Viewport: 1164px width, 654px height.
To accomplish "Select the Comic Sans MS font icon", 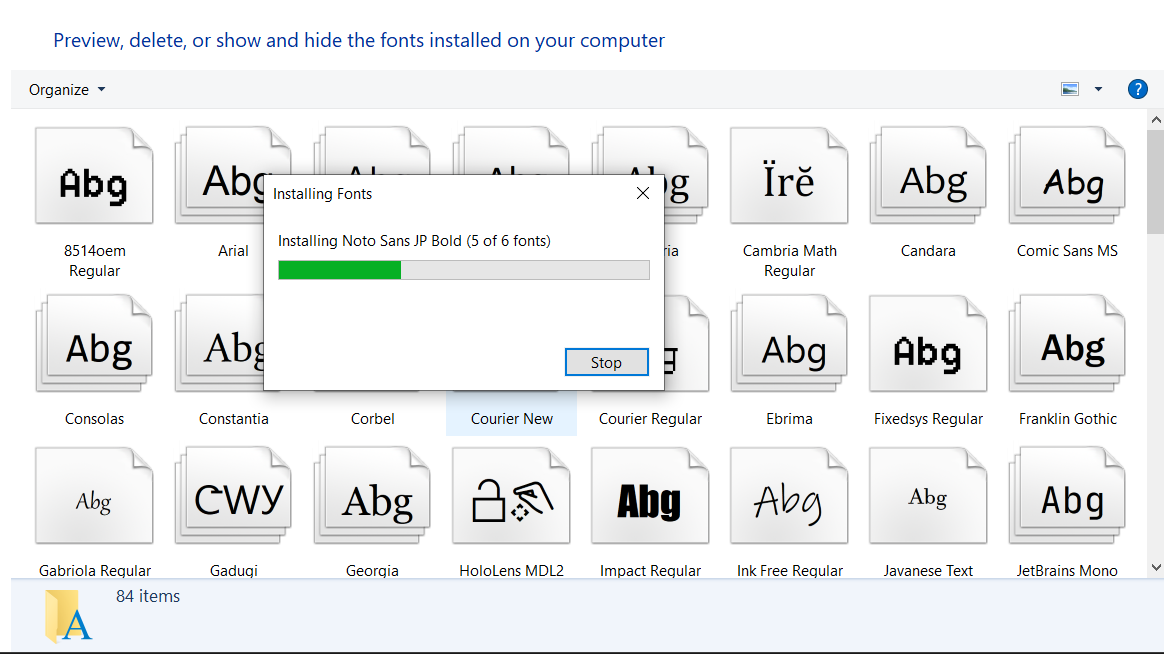I will (x=1067, y=176).
